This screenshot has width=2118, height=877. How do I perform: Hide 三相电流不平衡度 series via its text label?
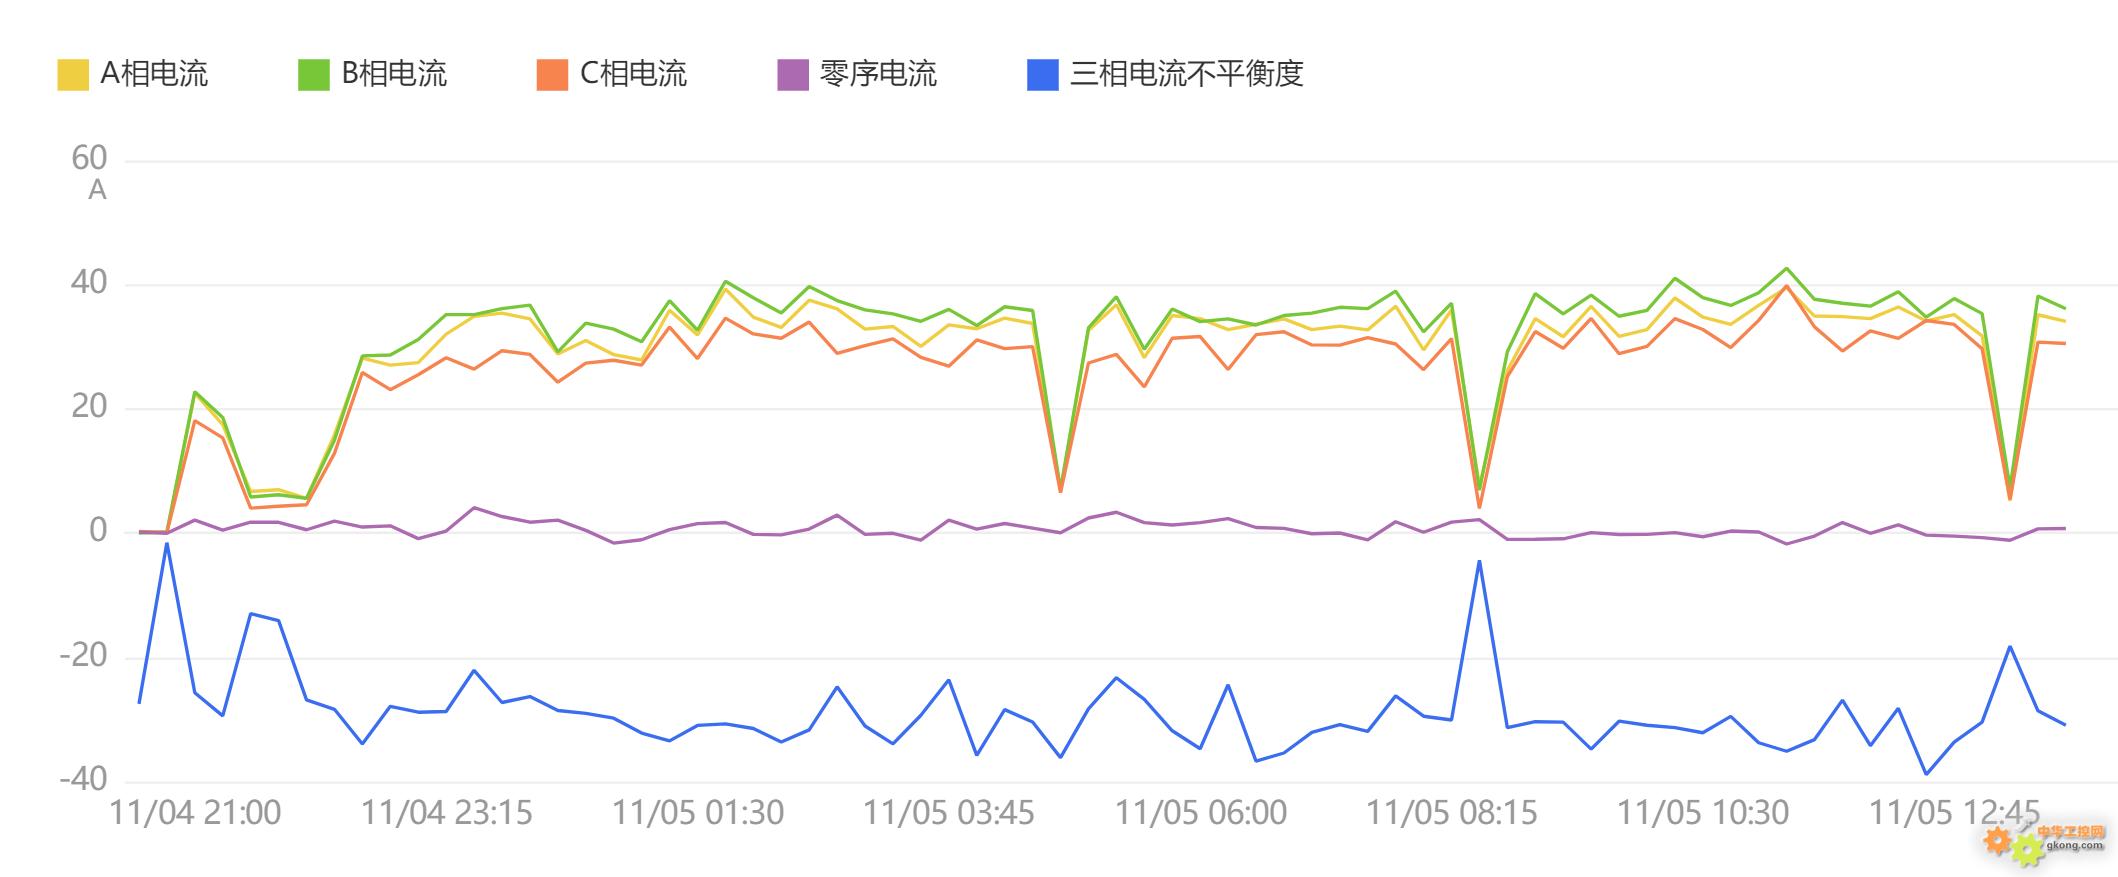click(x=1186, y=74)
